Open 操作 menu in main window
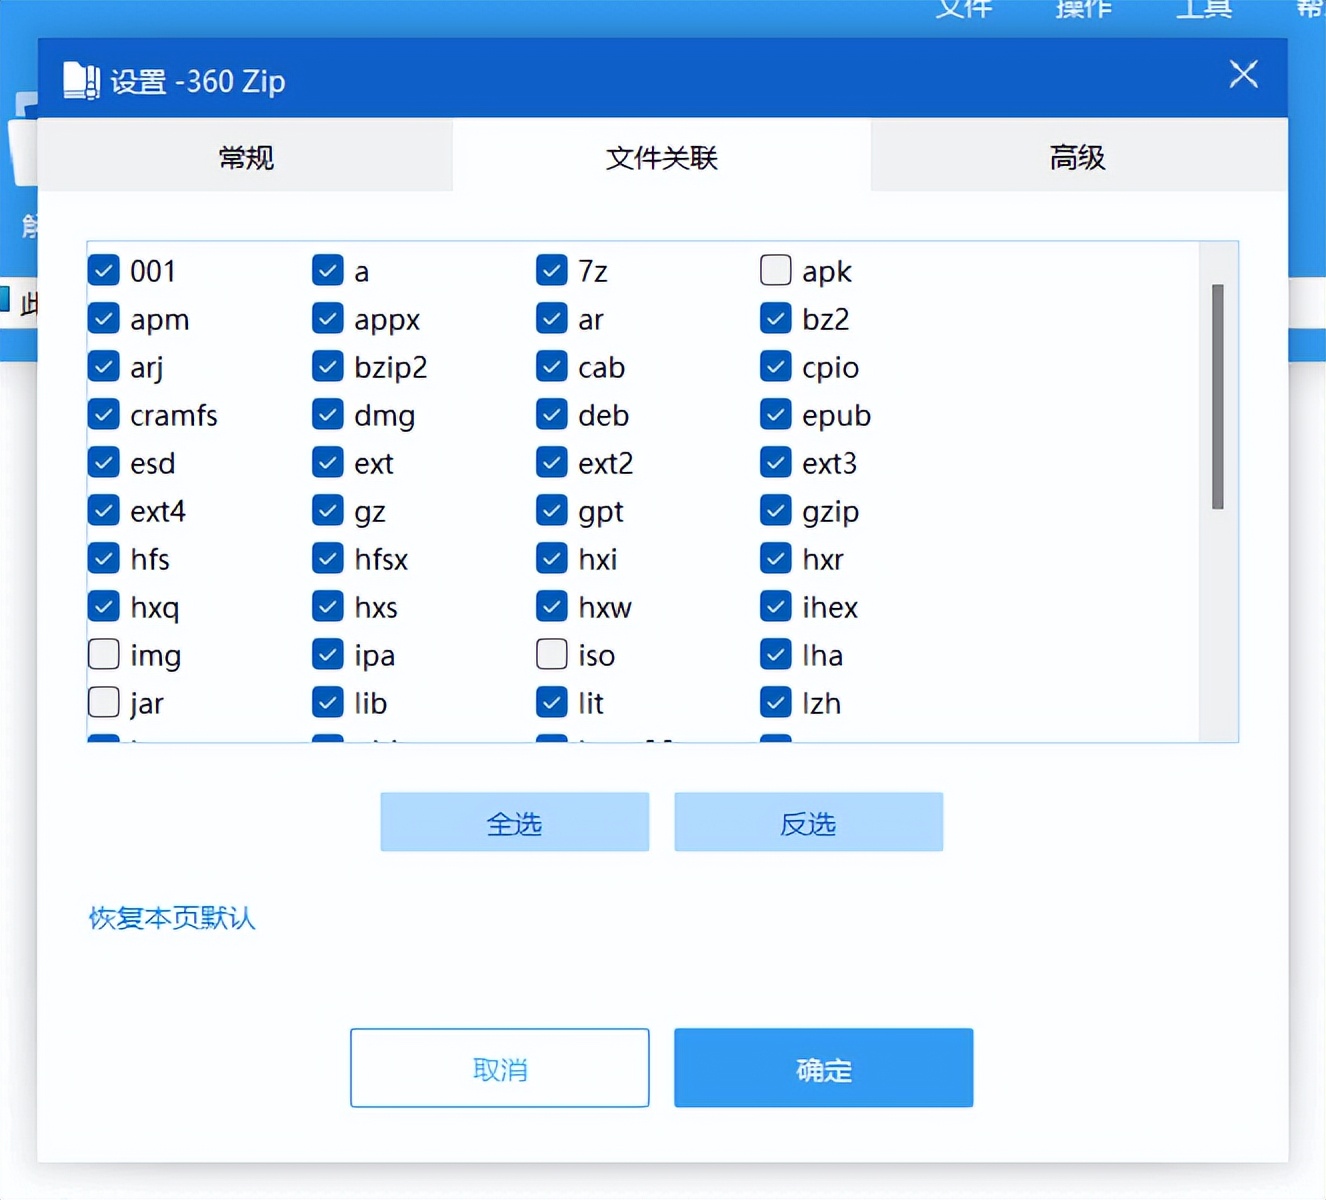Screen dimensions: 1326x1200 1083,8
